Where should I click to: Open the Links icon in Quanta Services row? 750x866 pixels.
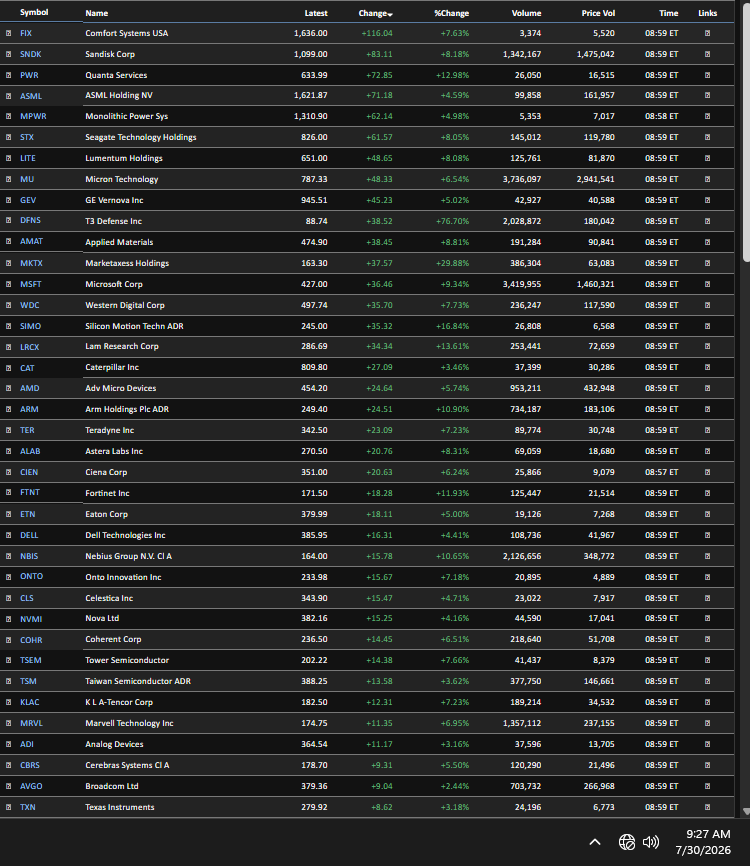(x=707, y=75)
